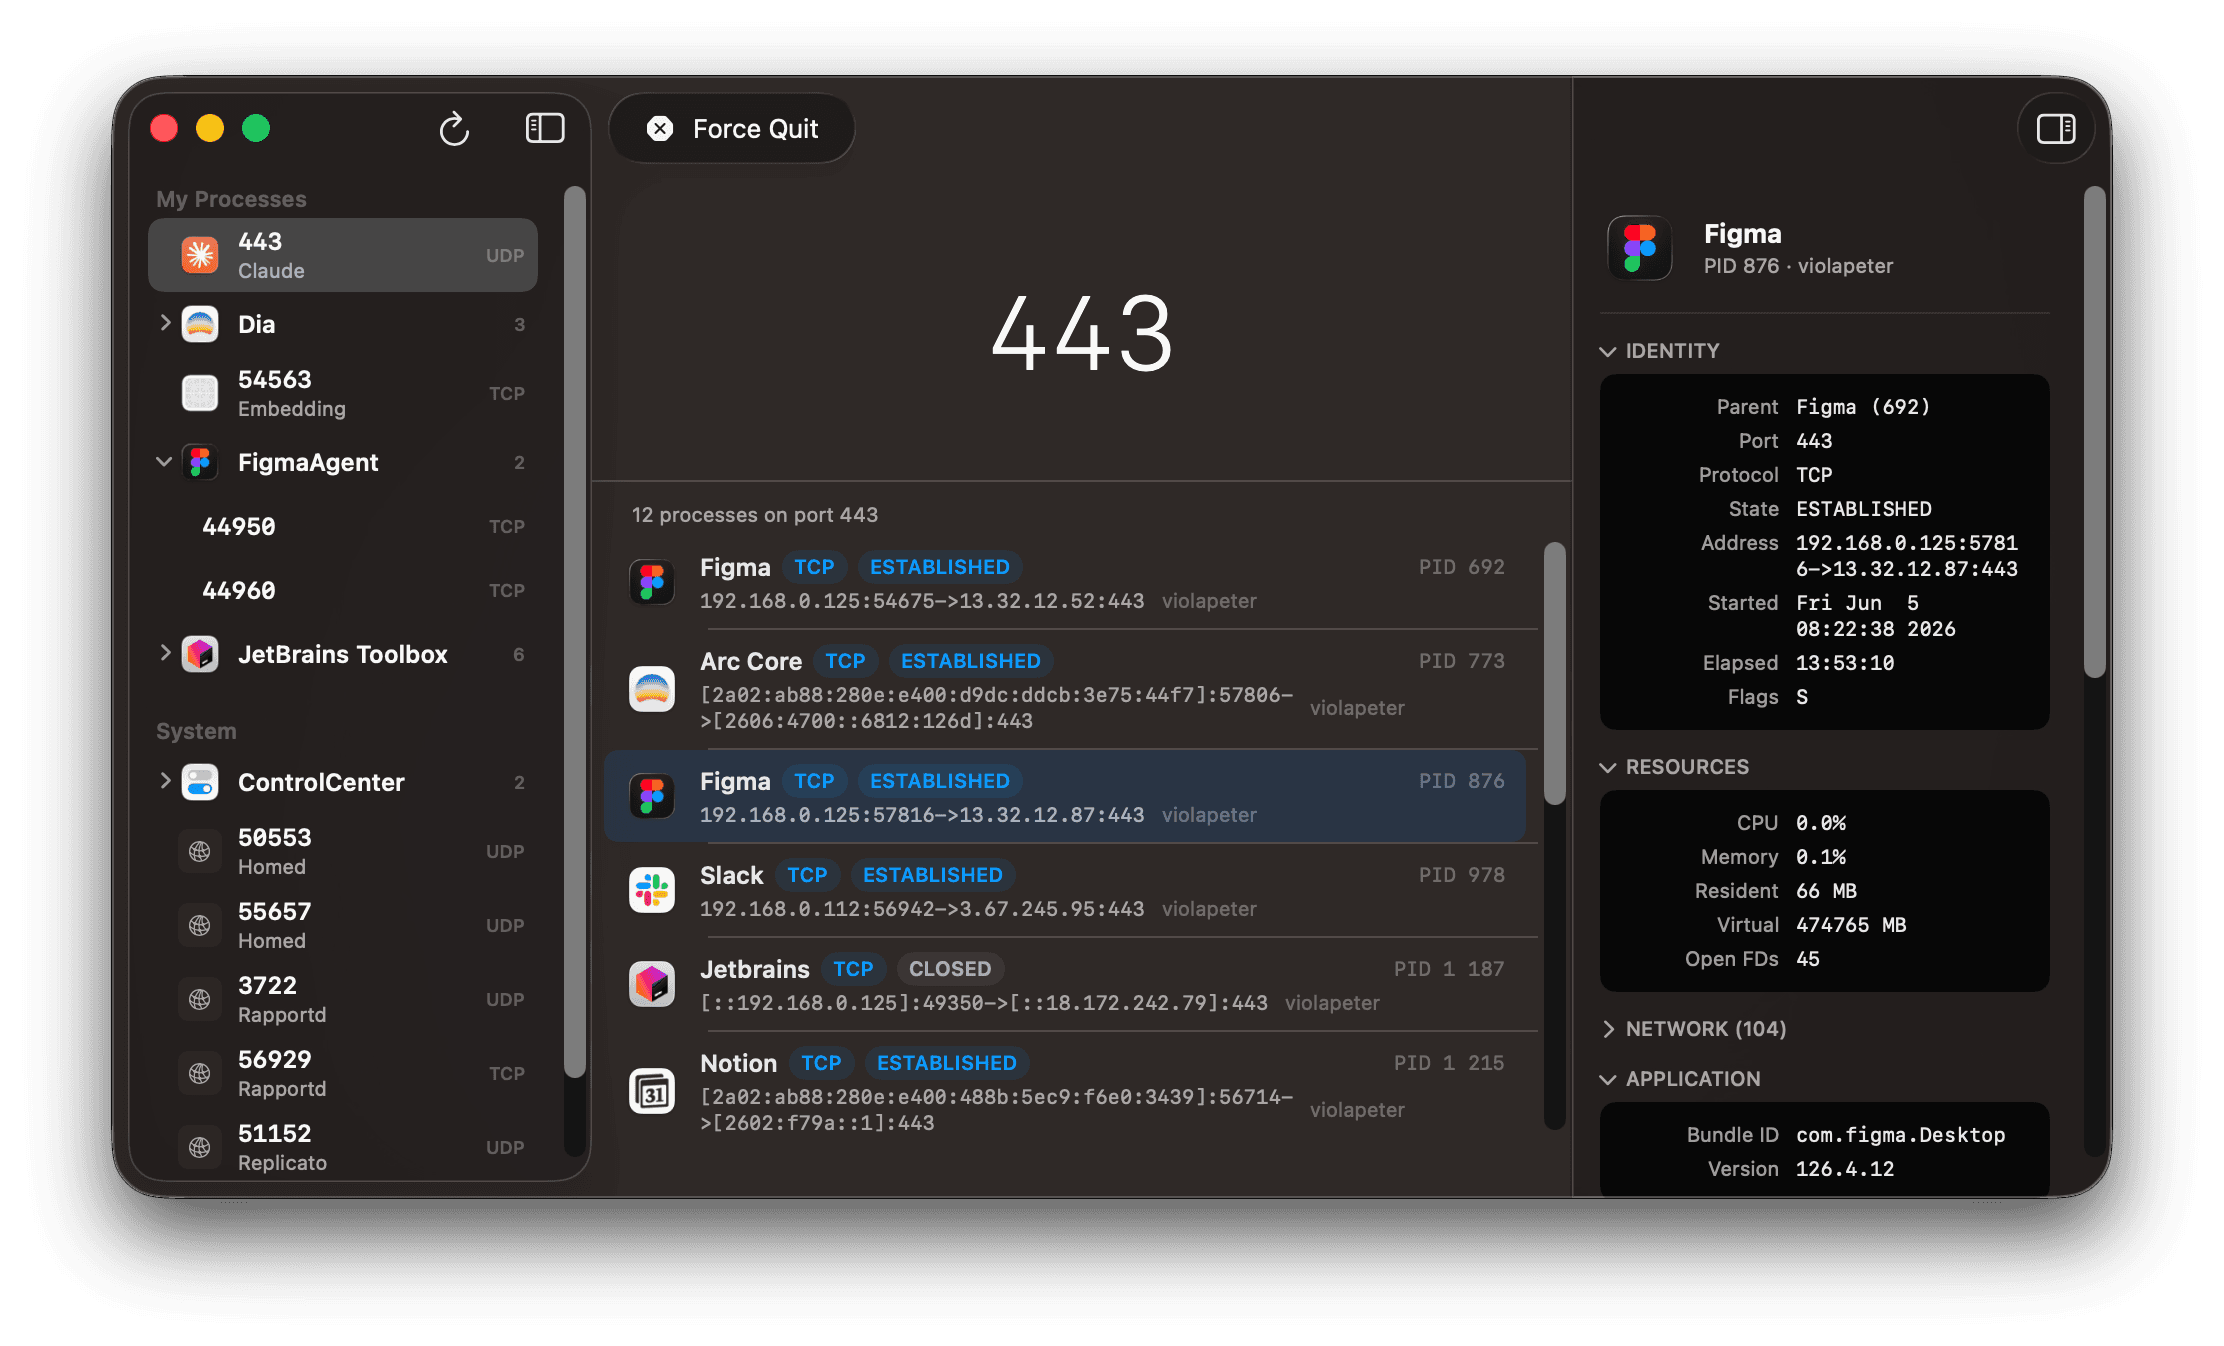The width and height of the screenshot is (2224, 1346).
Task: Click the Arc Core app icon
Action: (x=652, y=689)
